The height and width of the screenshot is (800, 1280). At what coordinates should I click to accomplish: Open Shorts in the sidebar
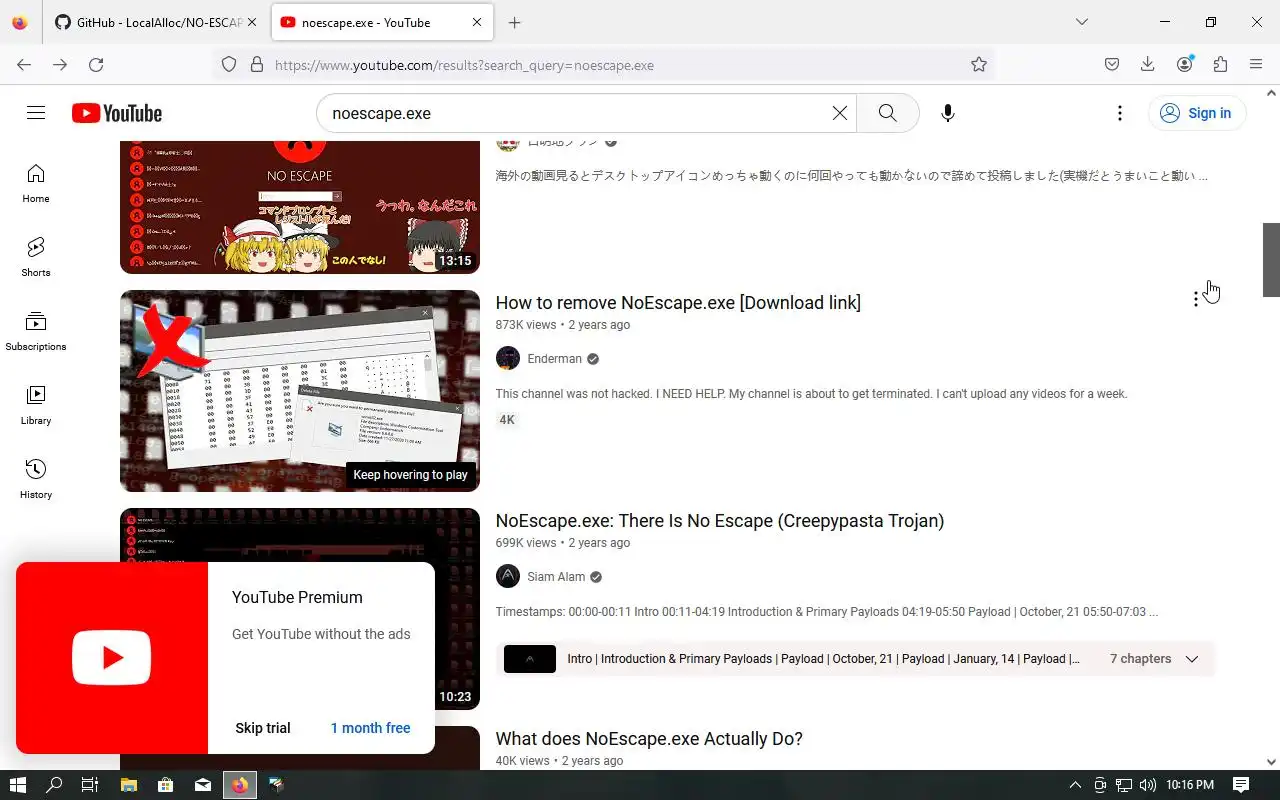point(36,258)
